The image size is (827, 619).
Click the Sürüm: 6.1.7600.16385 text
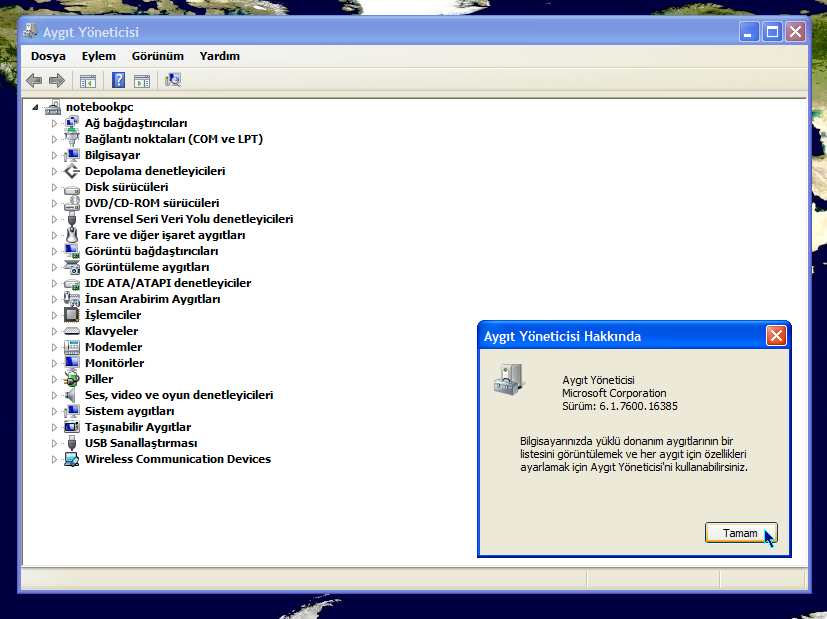(620, 407)
